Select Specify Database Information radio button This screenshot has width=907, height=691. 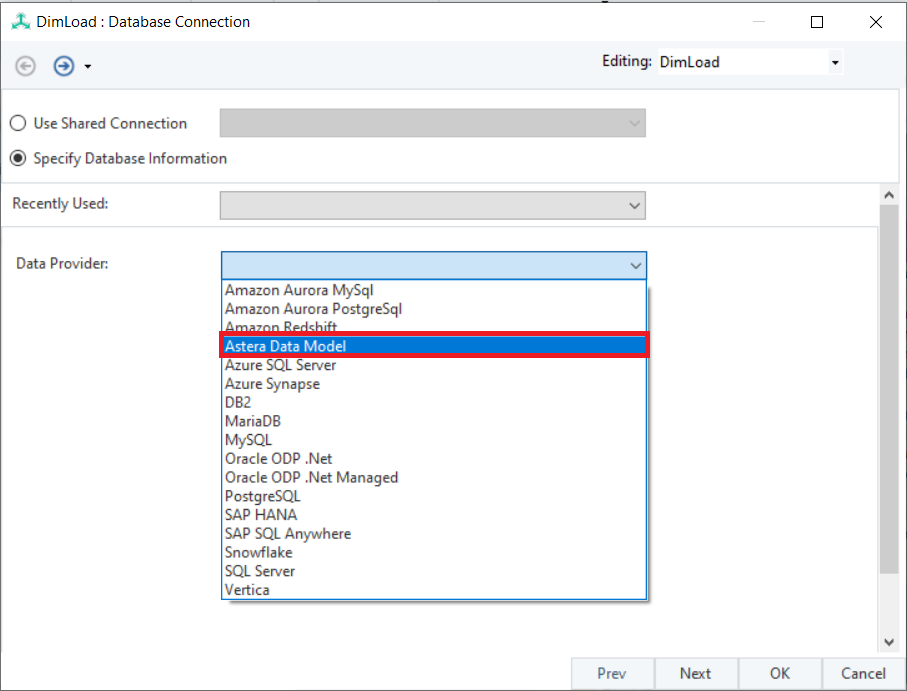tap(18, 158)
